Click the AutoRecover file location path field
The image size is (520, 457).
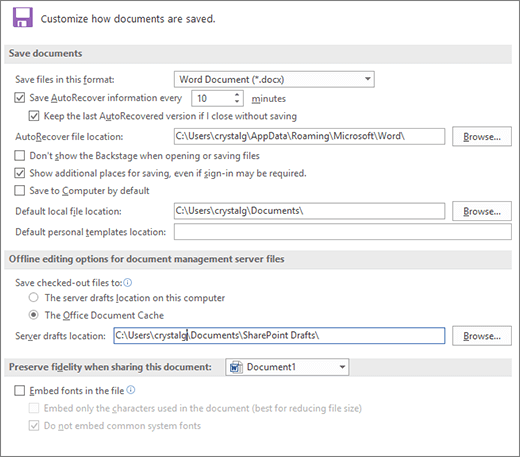point(309,136)
